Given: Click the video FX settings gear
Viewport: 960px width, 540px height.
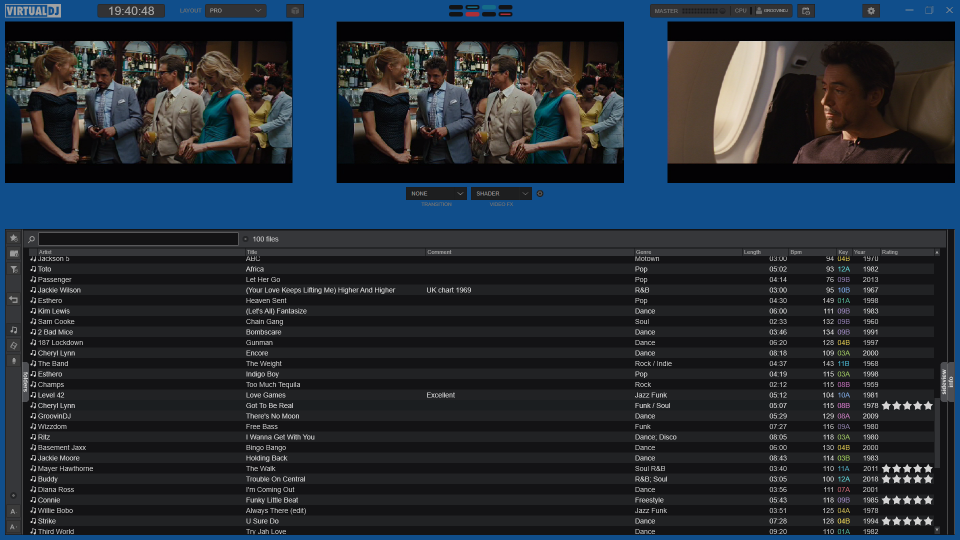Looking at the screenshot, I should tap(540, 193).
